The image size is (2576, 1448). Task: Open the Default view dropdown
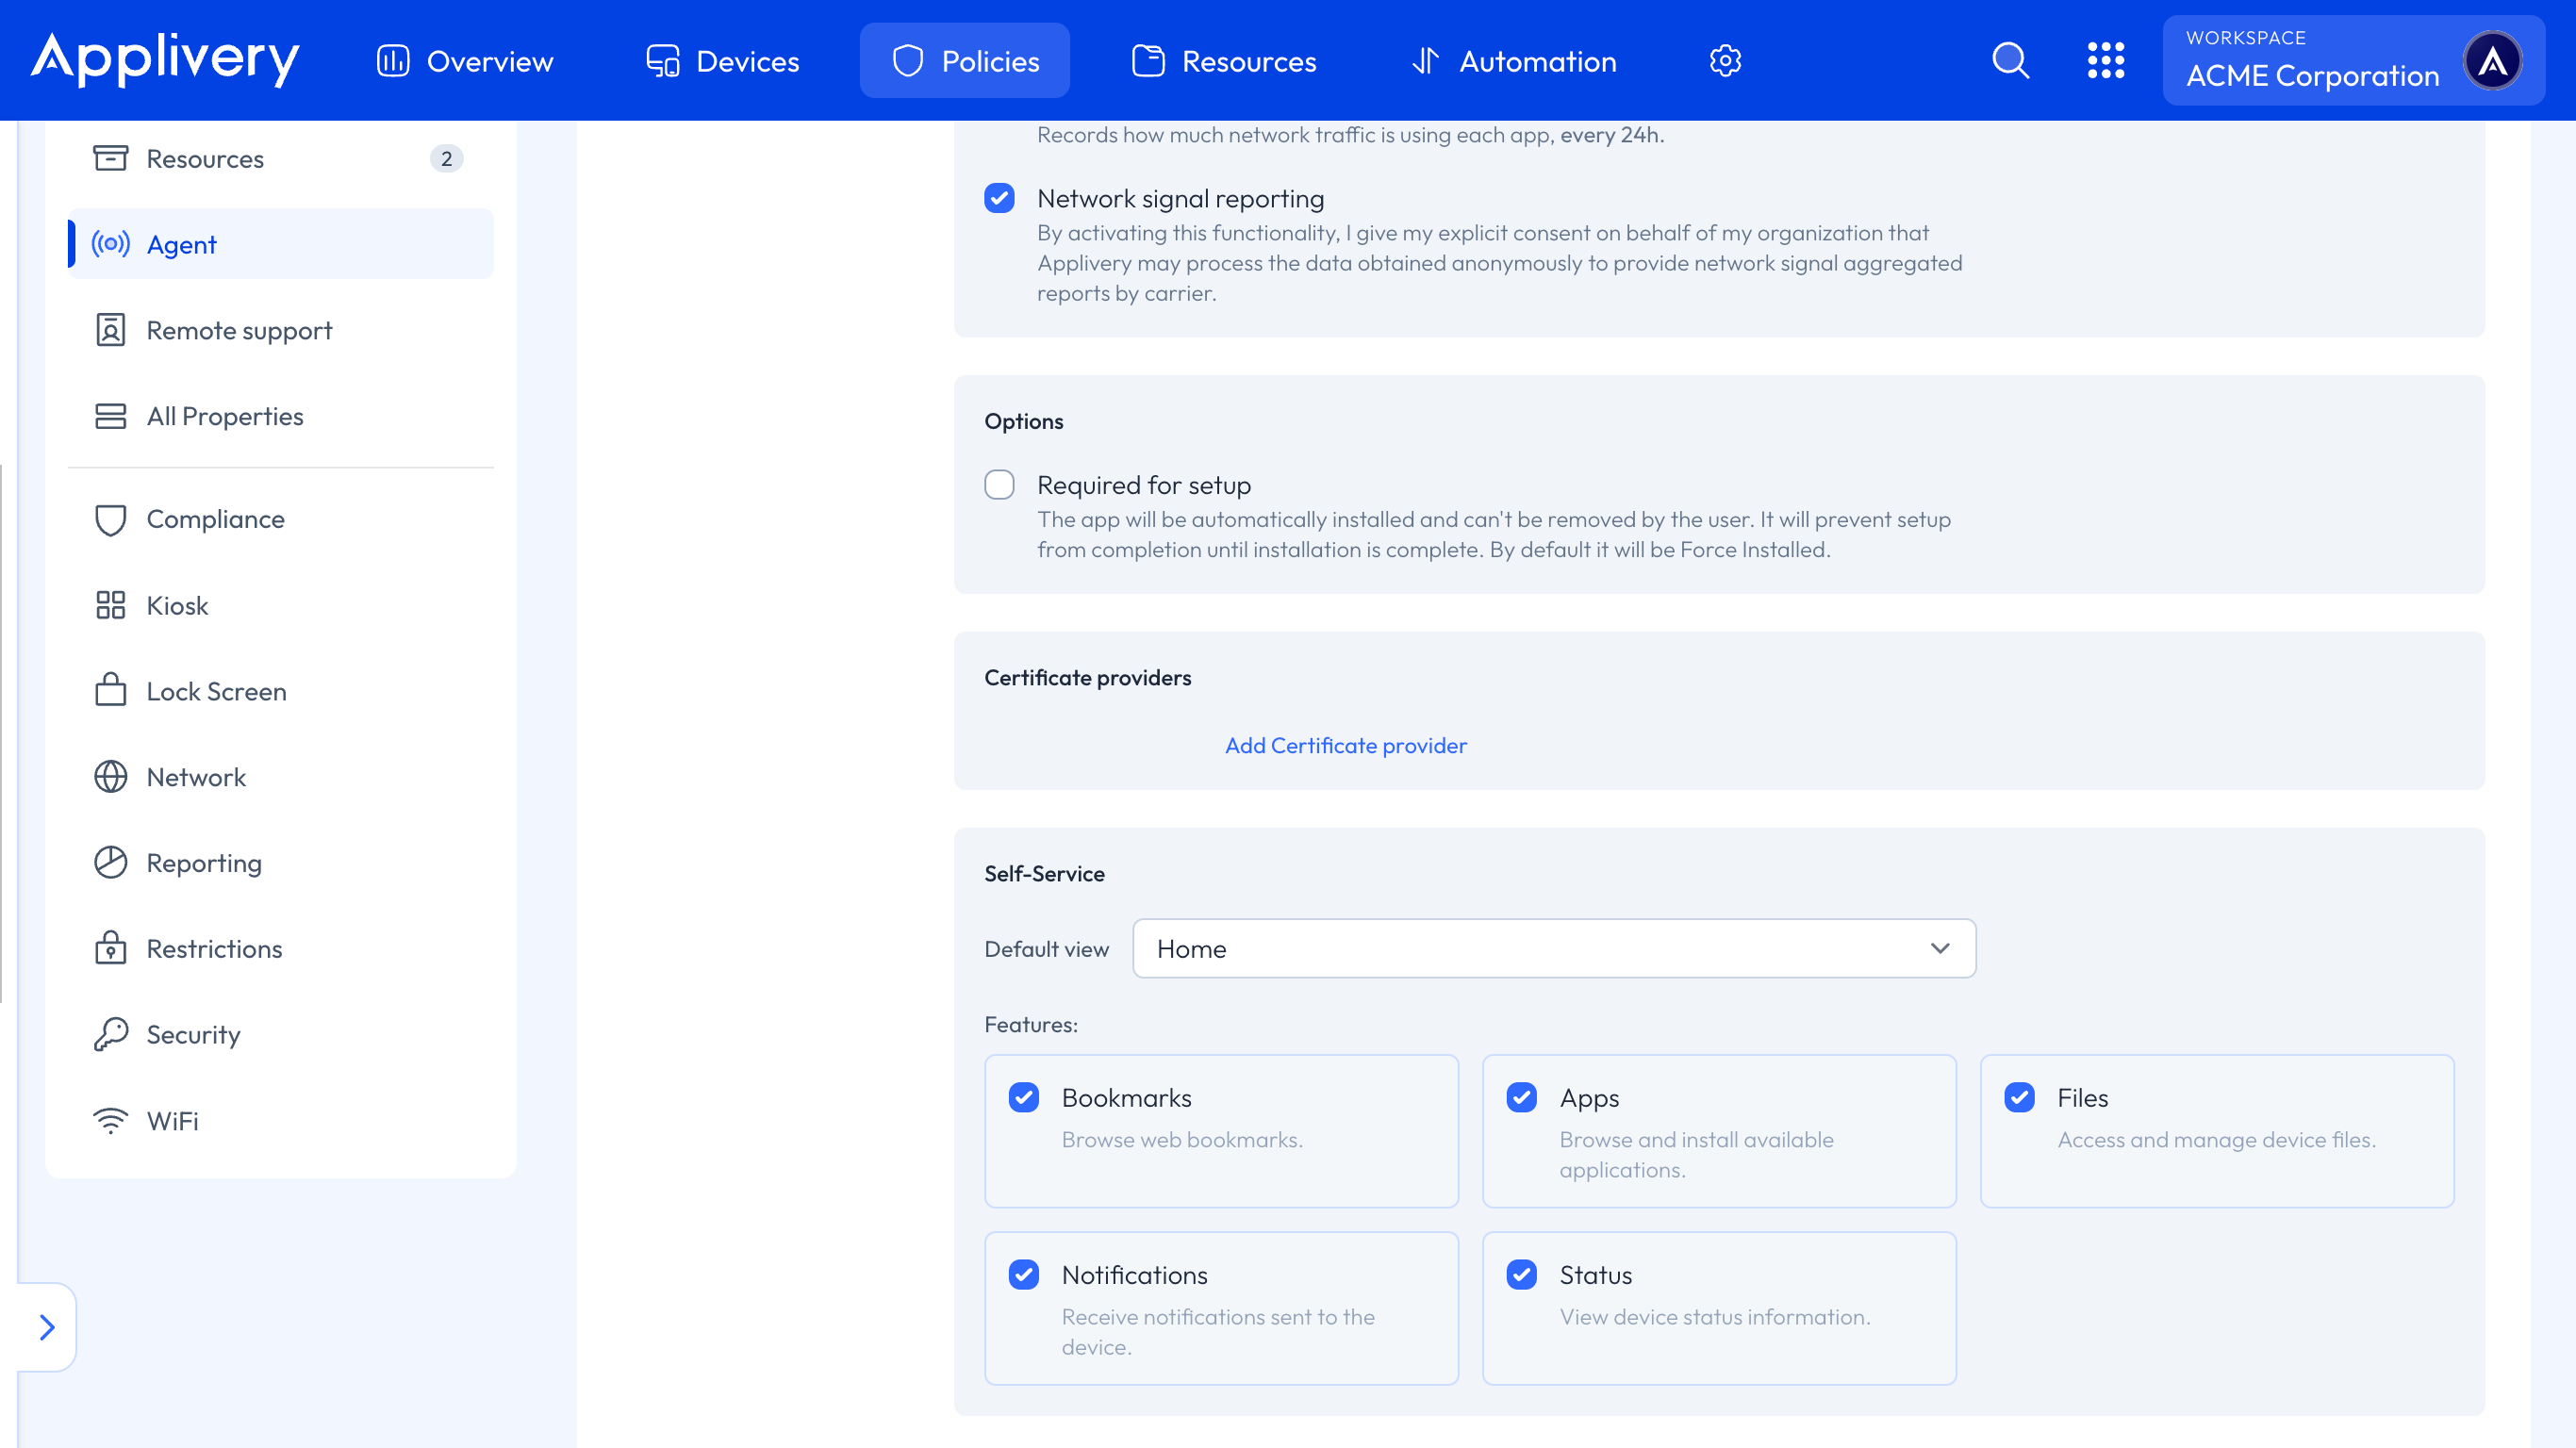click(1552, 948)
